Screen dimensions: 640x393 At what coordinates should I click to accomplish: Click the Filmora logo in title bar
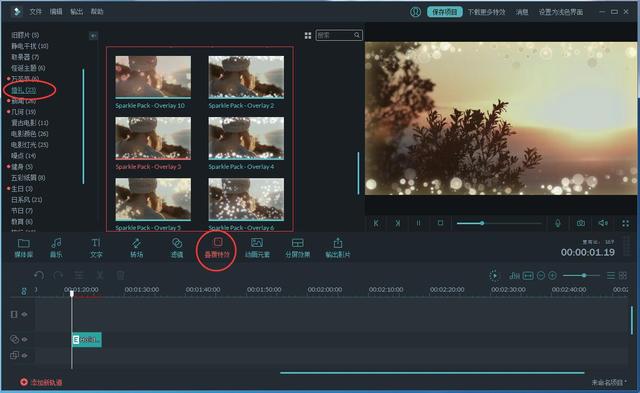(17, 12)
